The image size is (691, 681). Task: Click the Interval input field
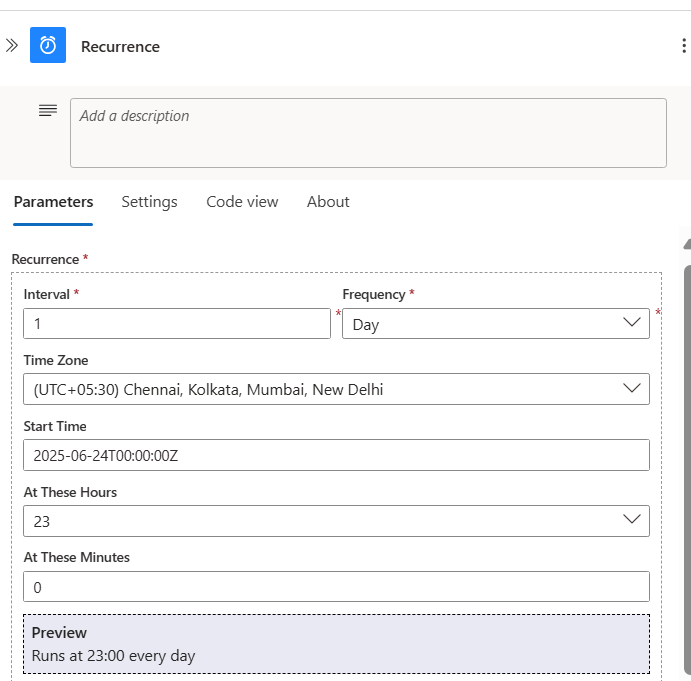(177, 324)
